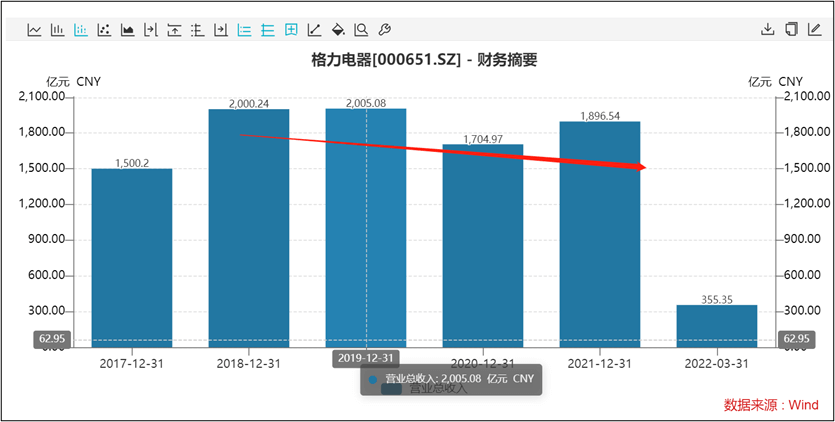The image size is (835, 422).
Task: Click the chart title 格力电器[000651.SZ] - 财务摘要
Action: coord(424,61)
